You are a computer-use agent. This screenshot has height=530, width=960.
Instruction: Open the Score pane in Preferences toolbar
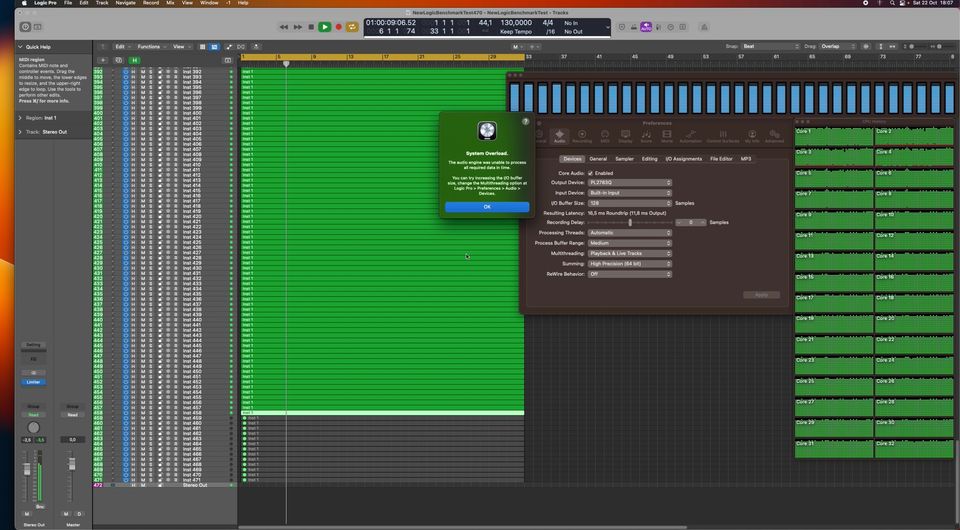pos(646,136)
